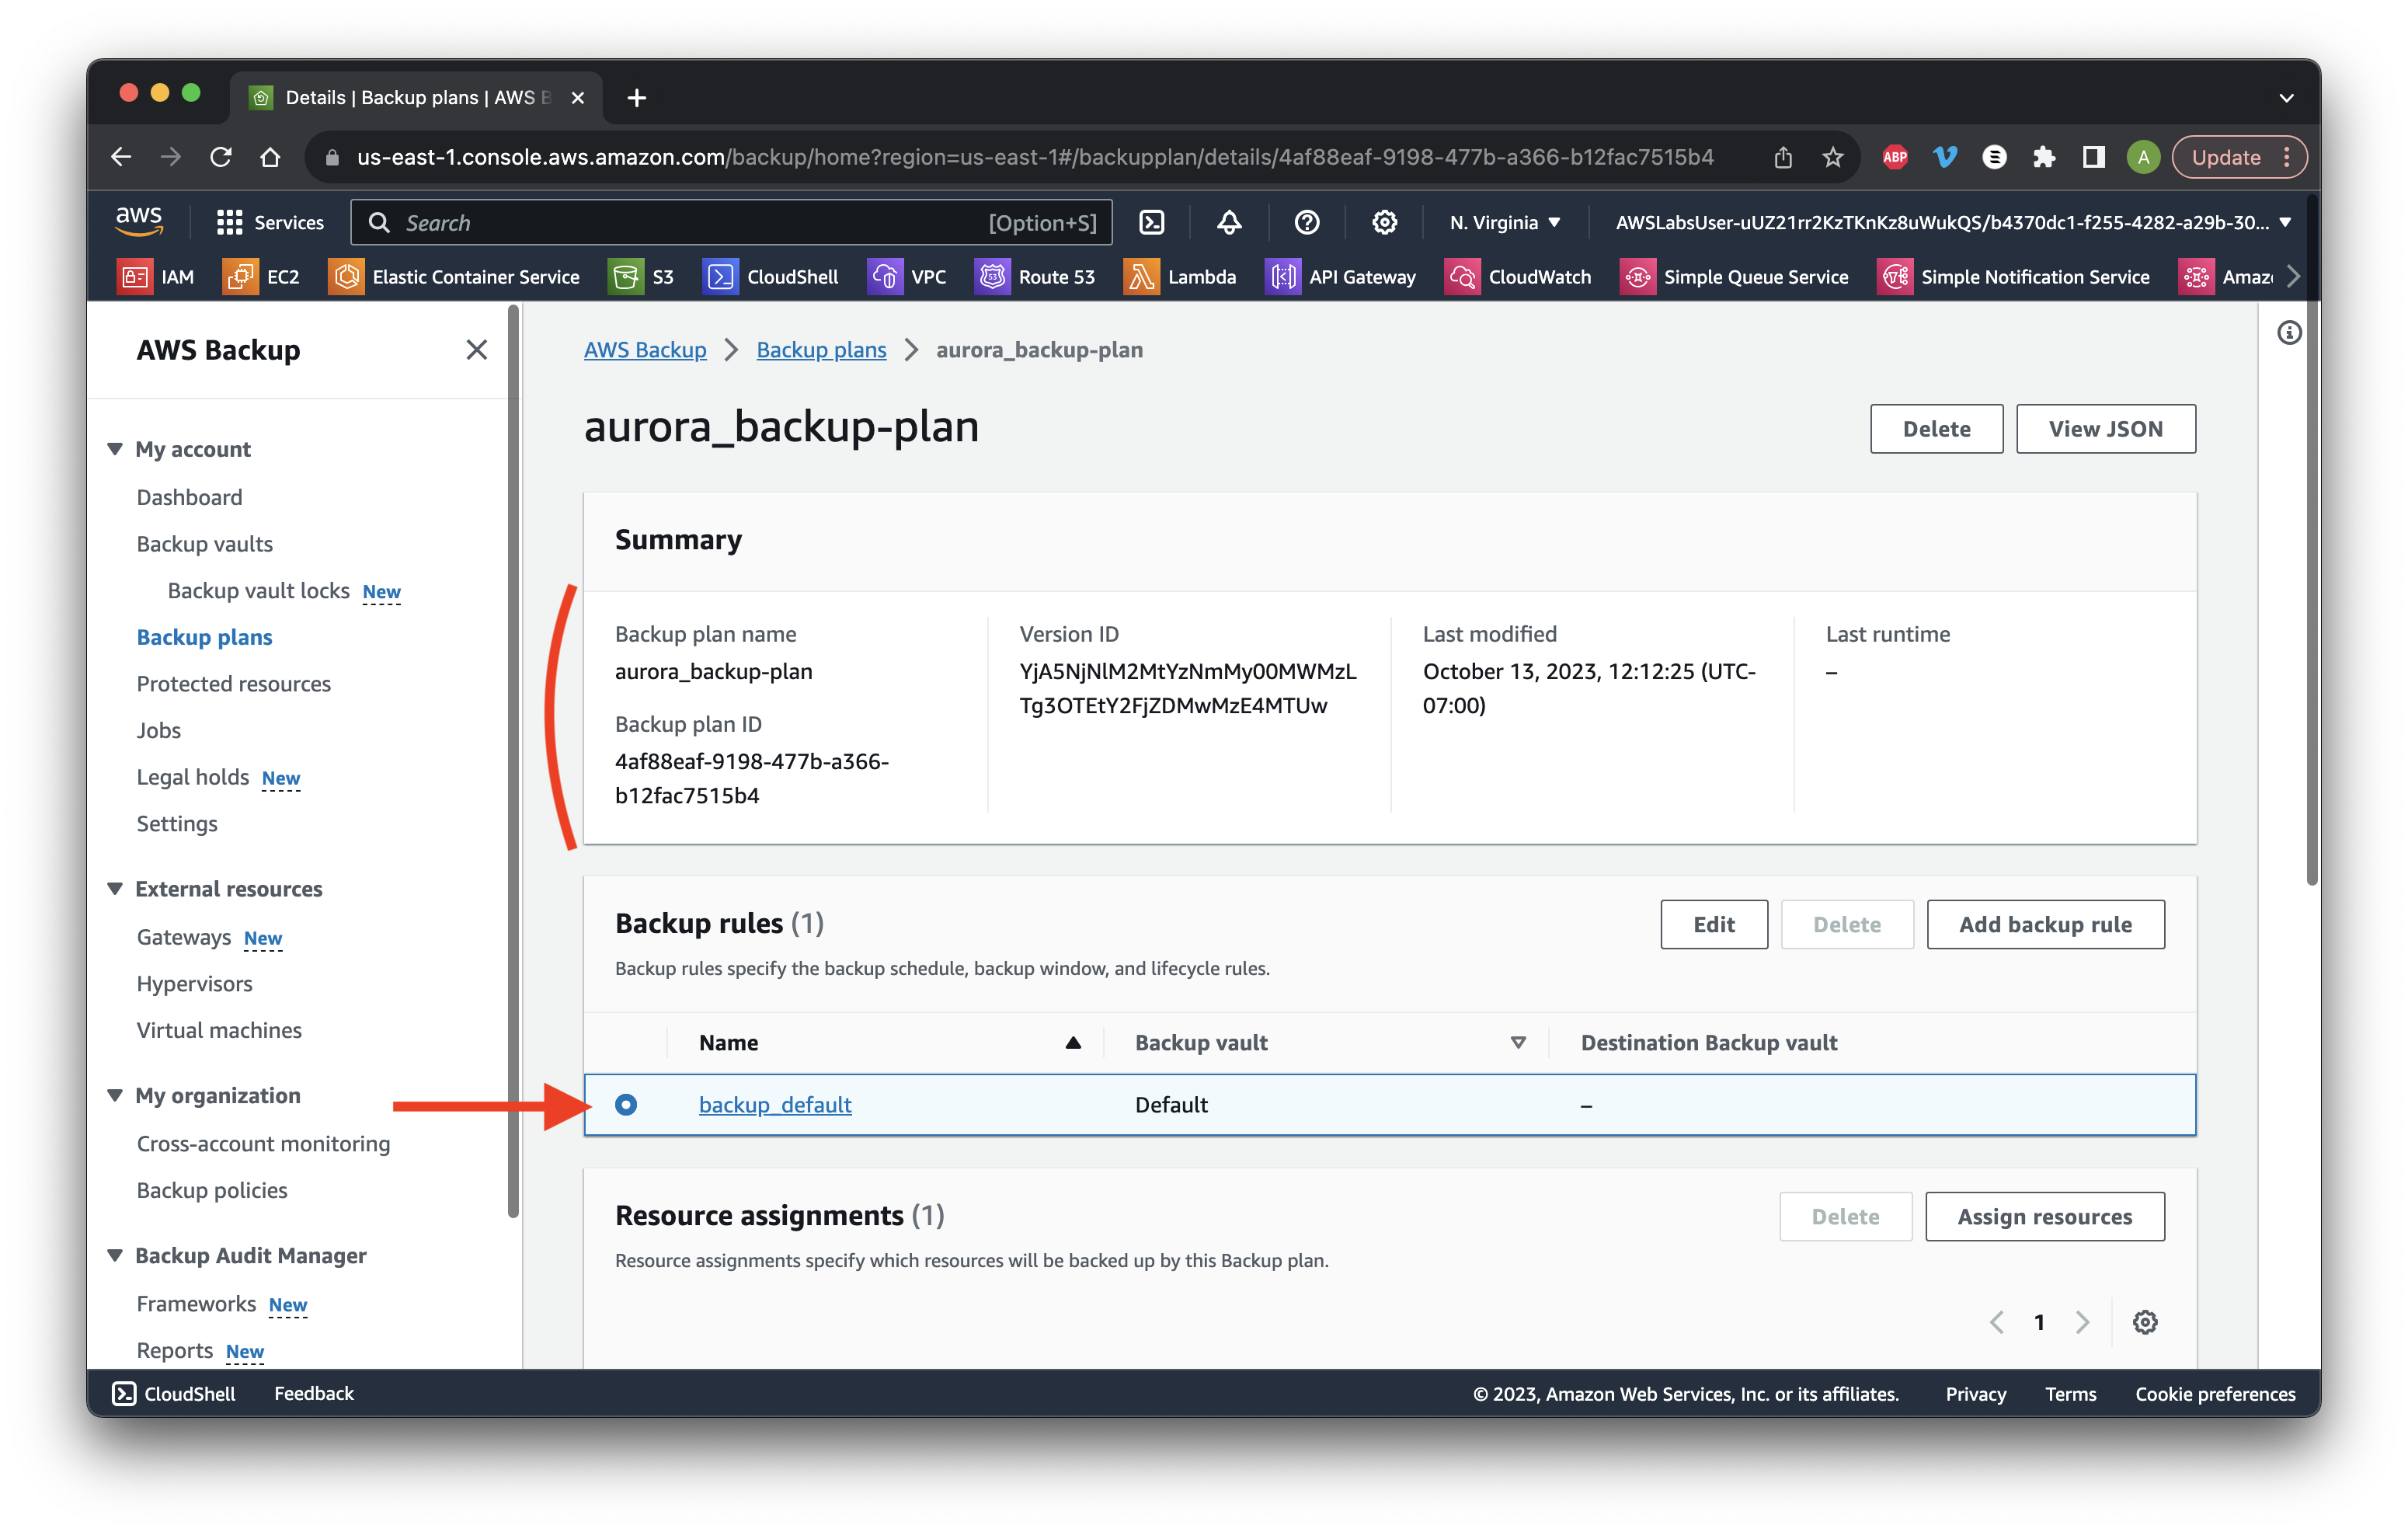
Task: Bookmark this page with star icon
Action: [1832, 157]
